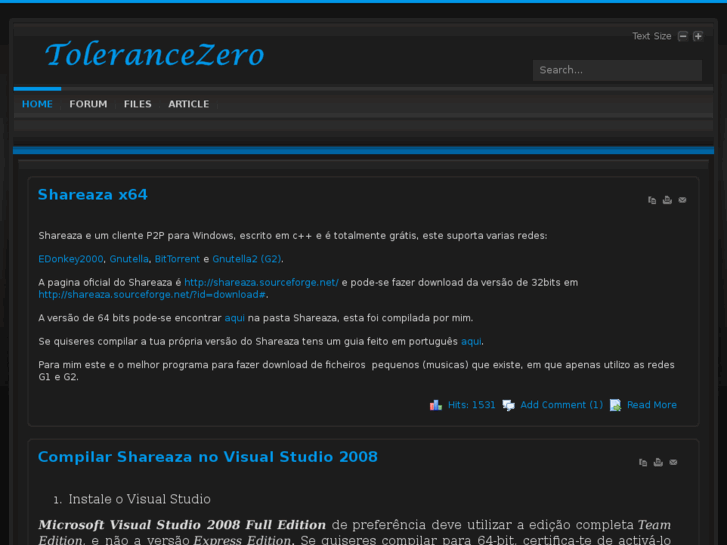
Task: Decrease text size with minus icon
Action: (x=682, y=36)
